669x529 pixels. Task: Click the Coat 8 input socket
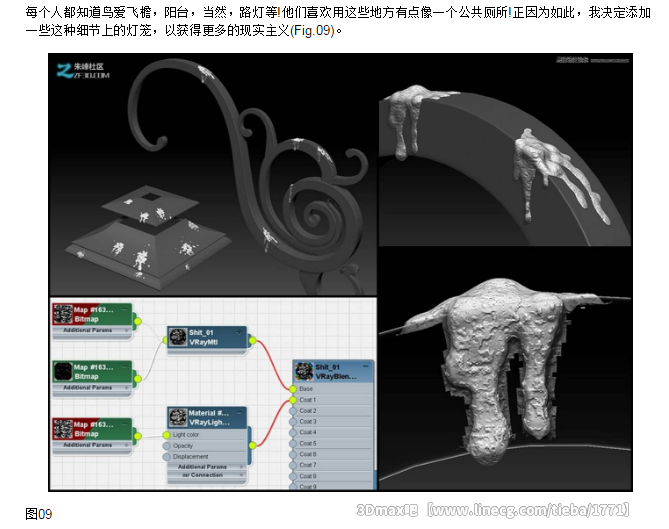pos(293,476)
